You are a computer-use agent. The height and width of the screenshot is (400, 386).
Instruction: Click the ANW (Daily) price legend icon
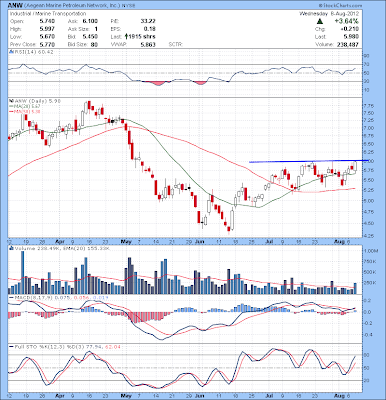(11, 101)
